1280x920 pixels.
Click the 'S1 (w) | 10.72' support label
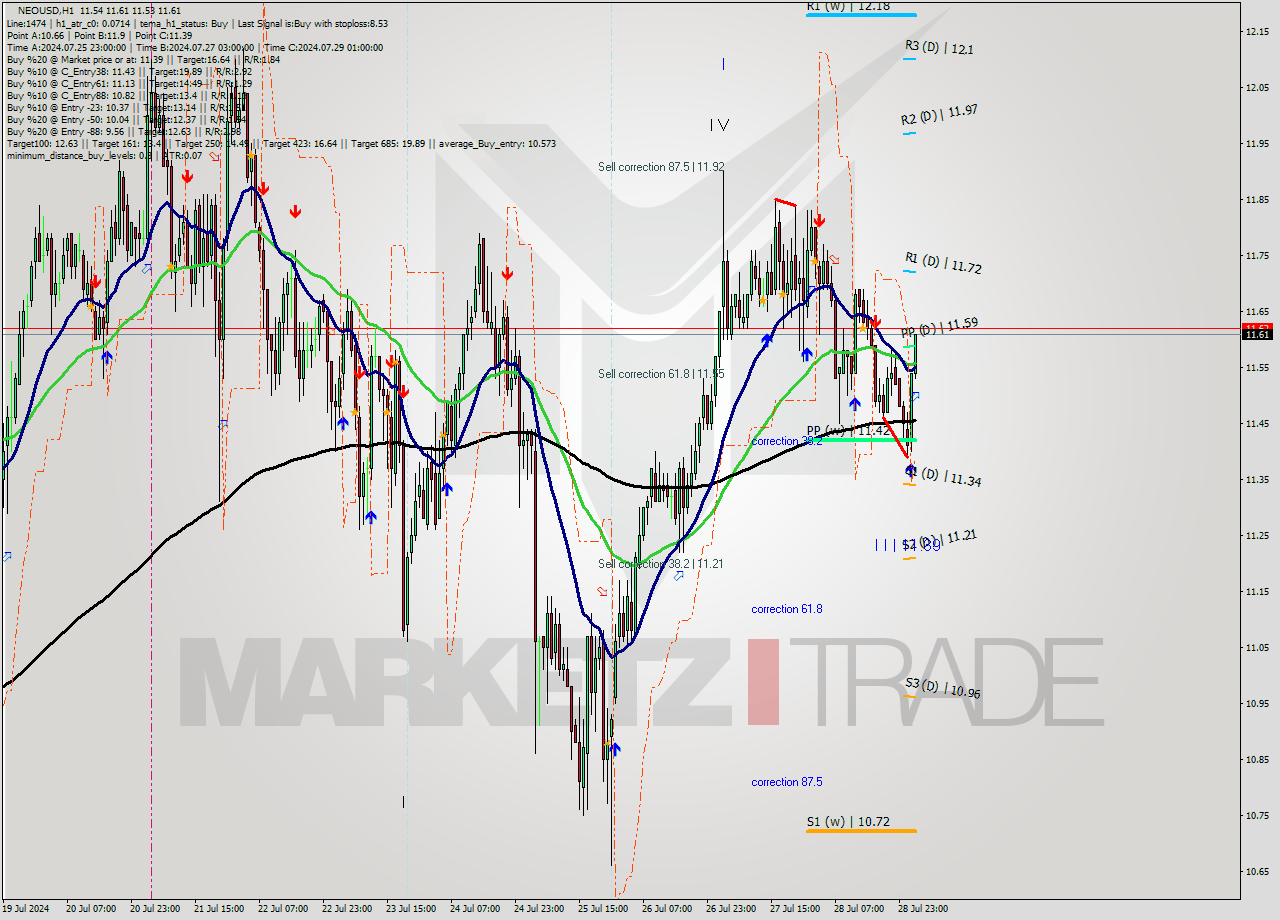point(848,822)
